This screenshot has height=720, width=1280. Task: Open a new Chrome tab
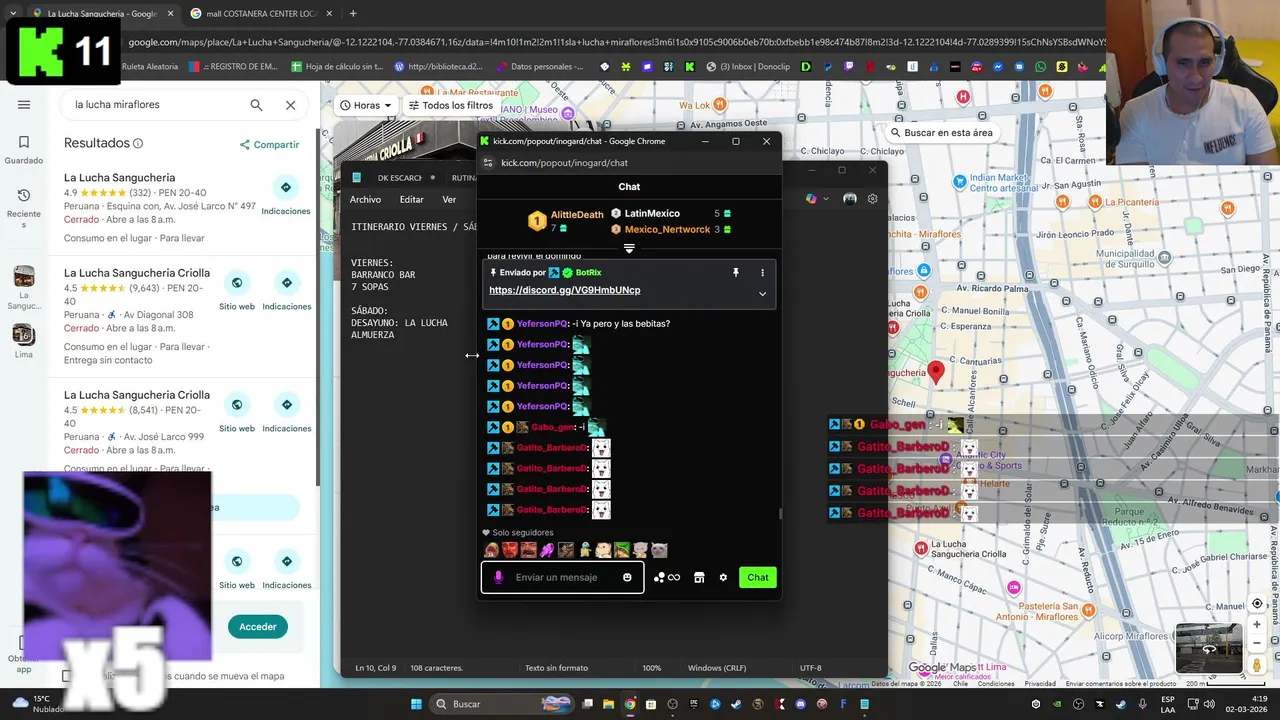[x=353, y=13]
